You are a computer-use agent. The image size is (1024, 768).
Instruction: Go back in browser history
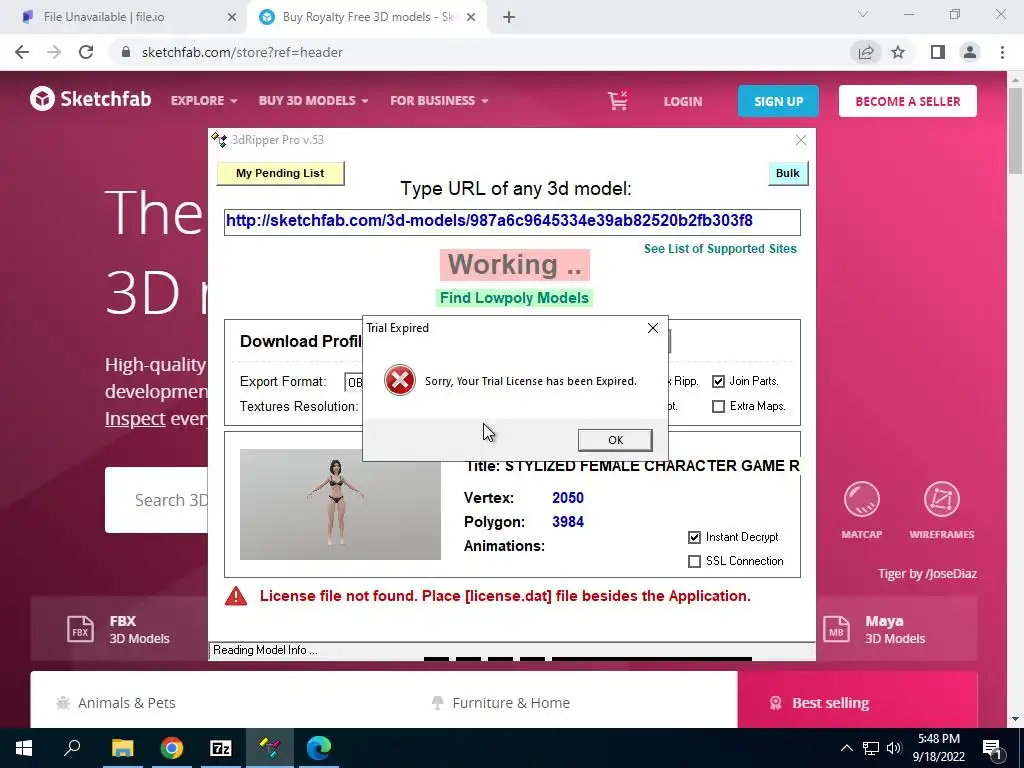click(22, 52)
